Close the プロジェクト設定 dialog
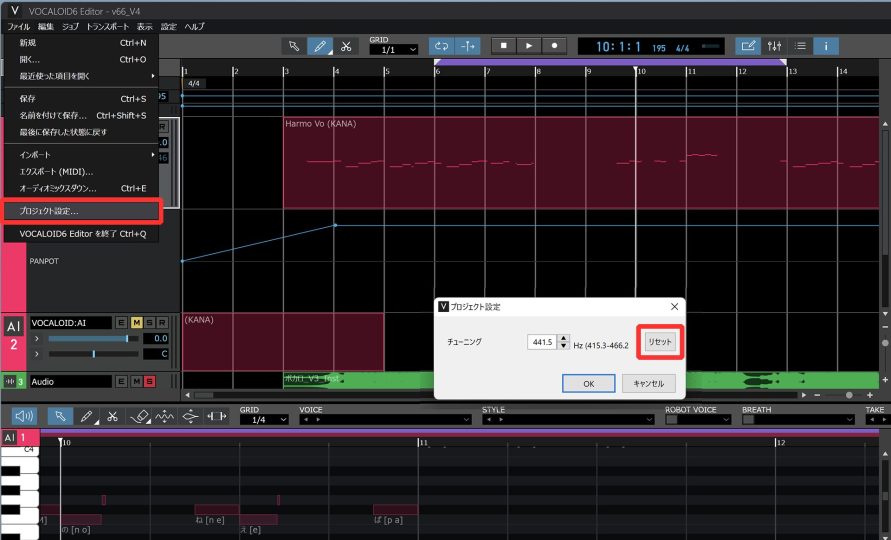The width and height of the screenshot is (891, 540). tap(675, 306)
